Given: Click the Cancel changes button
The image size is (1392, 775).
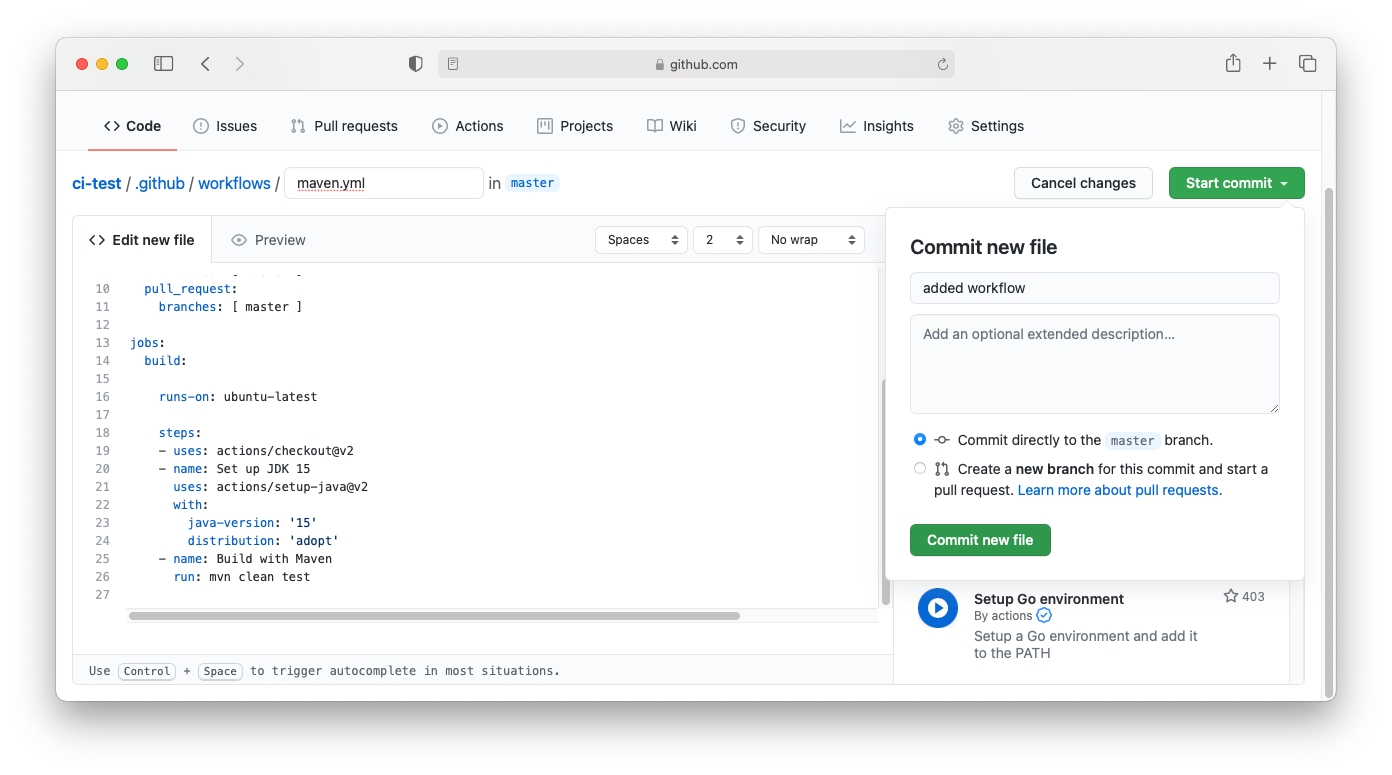Looking at the screenshot, I should click(x=1083, y=183).
